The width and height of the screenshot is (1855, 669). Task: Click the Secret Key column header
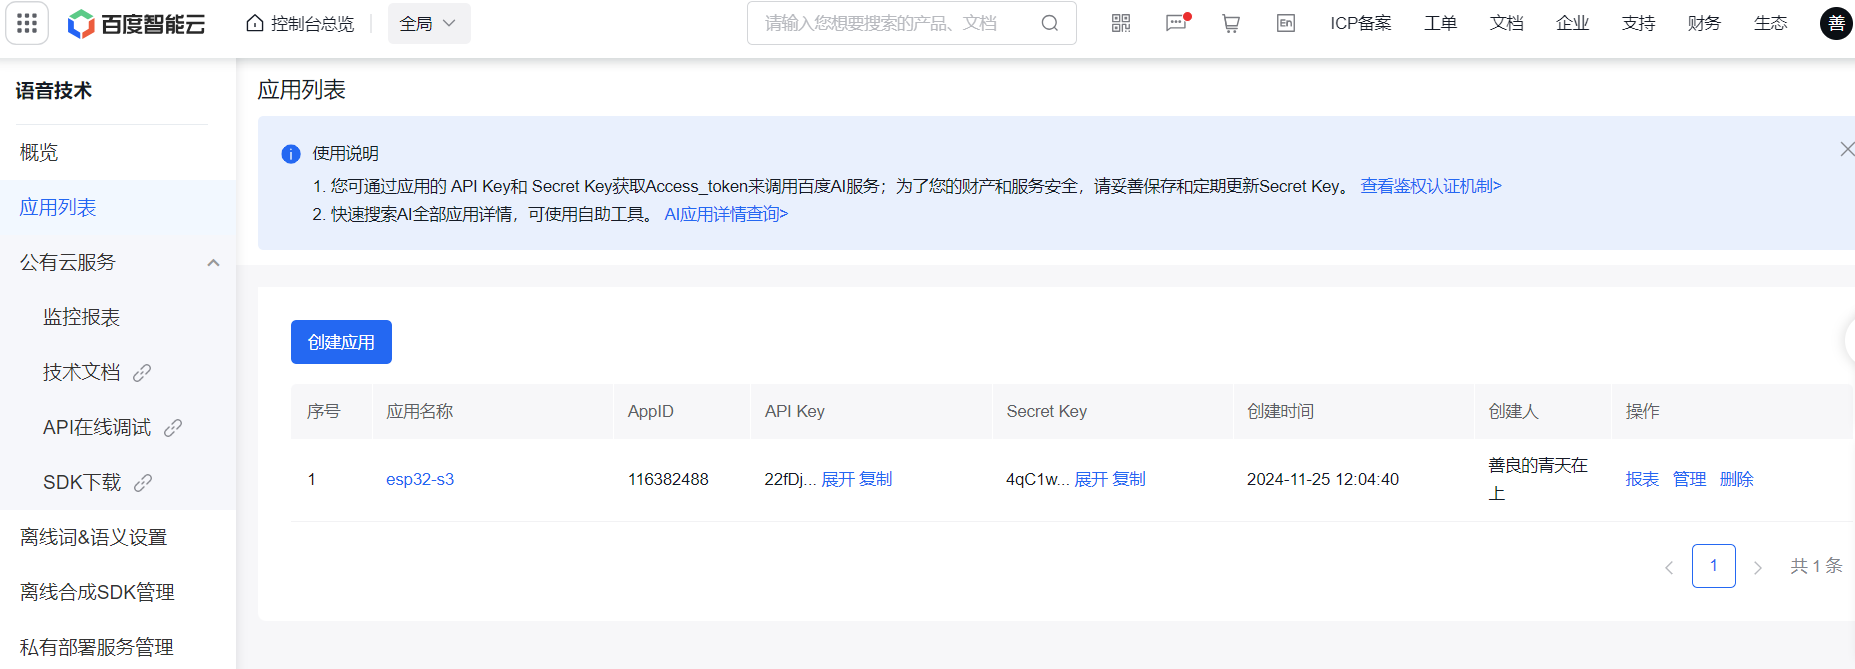click(1046, 411)
